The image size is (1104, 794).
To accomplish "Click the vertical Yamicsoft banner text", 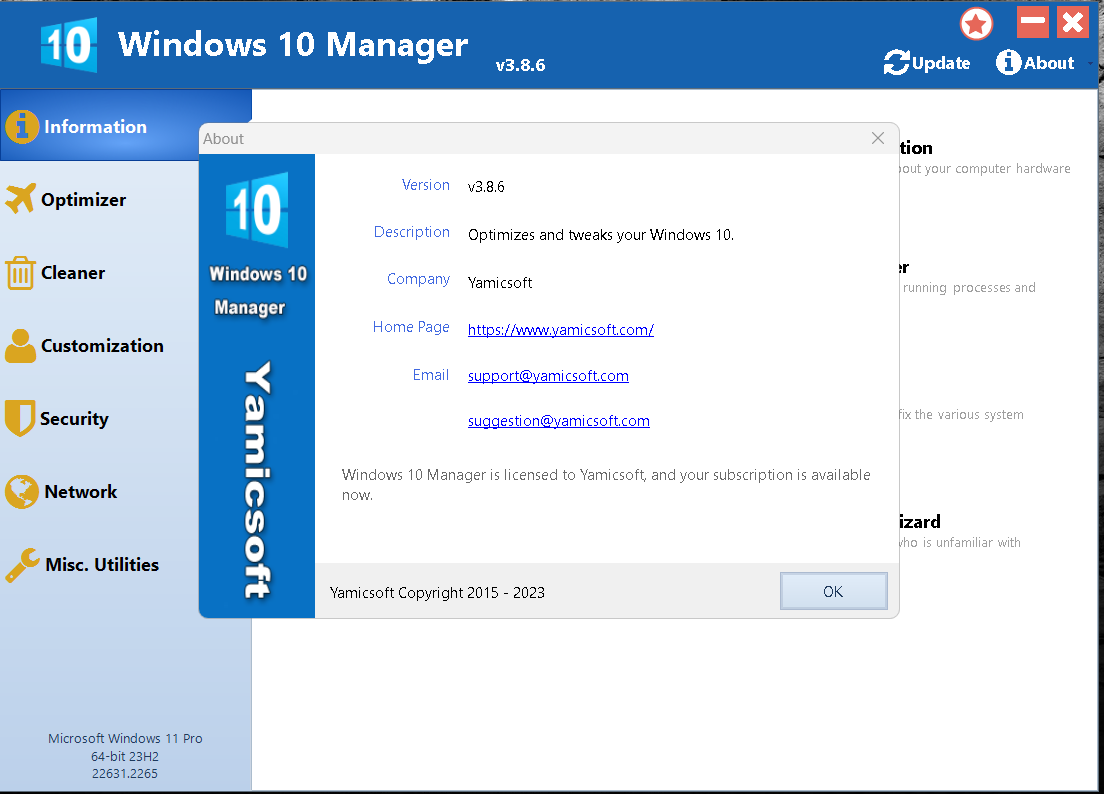I will 258,480.
